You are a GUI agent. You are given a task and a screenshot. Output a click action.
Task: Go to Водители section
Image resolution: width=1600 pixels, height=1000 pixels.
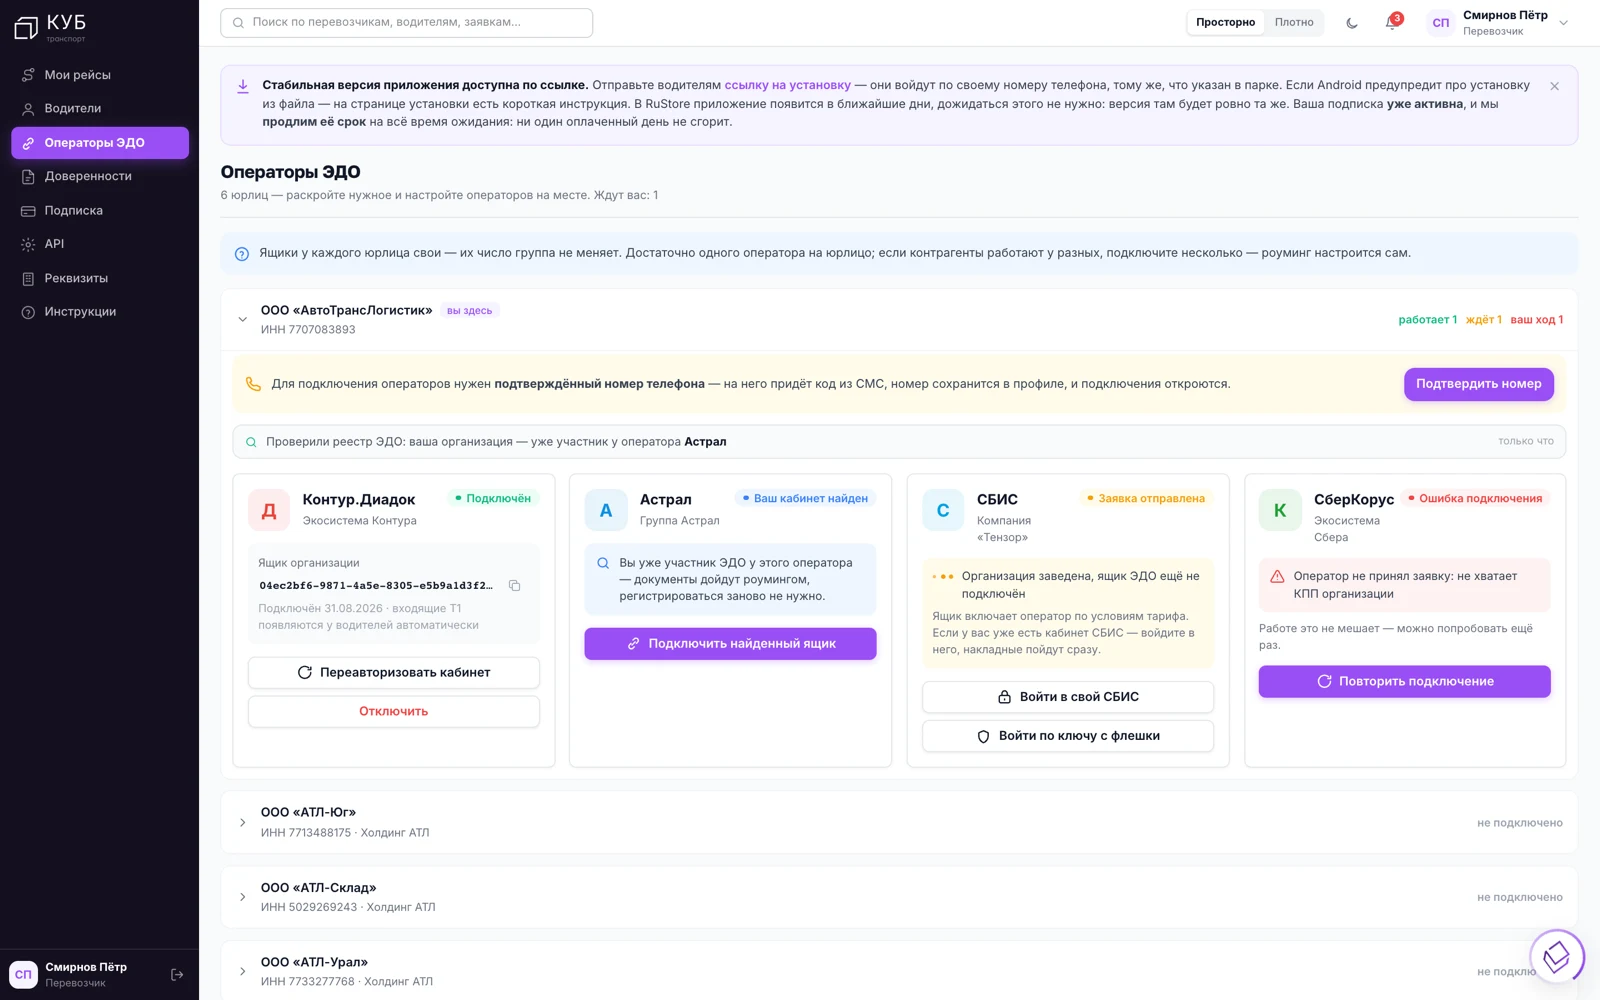click(100, 109)
